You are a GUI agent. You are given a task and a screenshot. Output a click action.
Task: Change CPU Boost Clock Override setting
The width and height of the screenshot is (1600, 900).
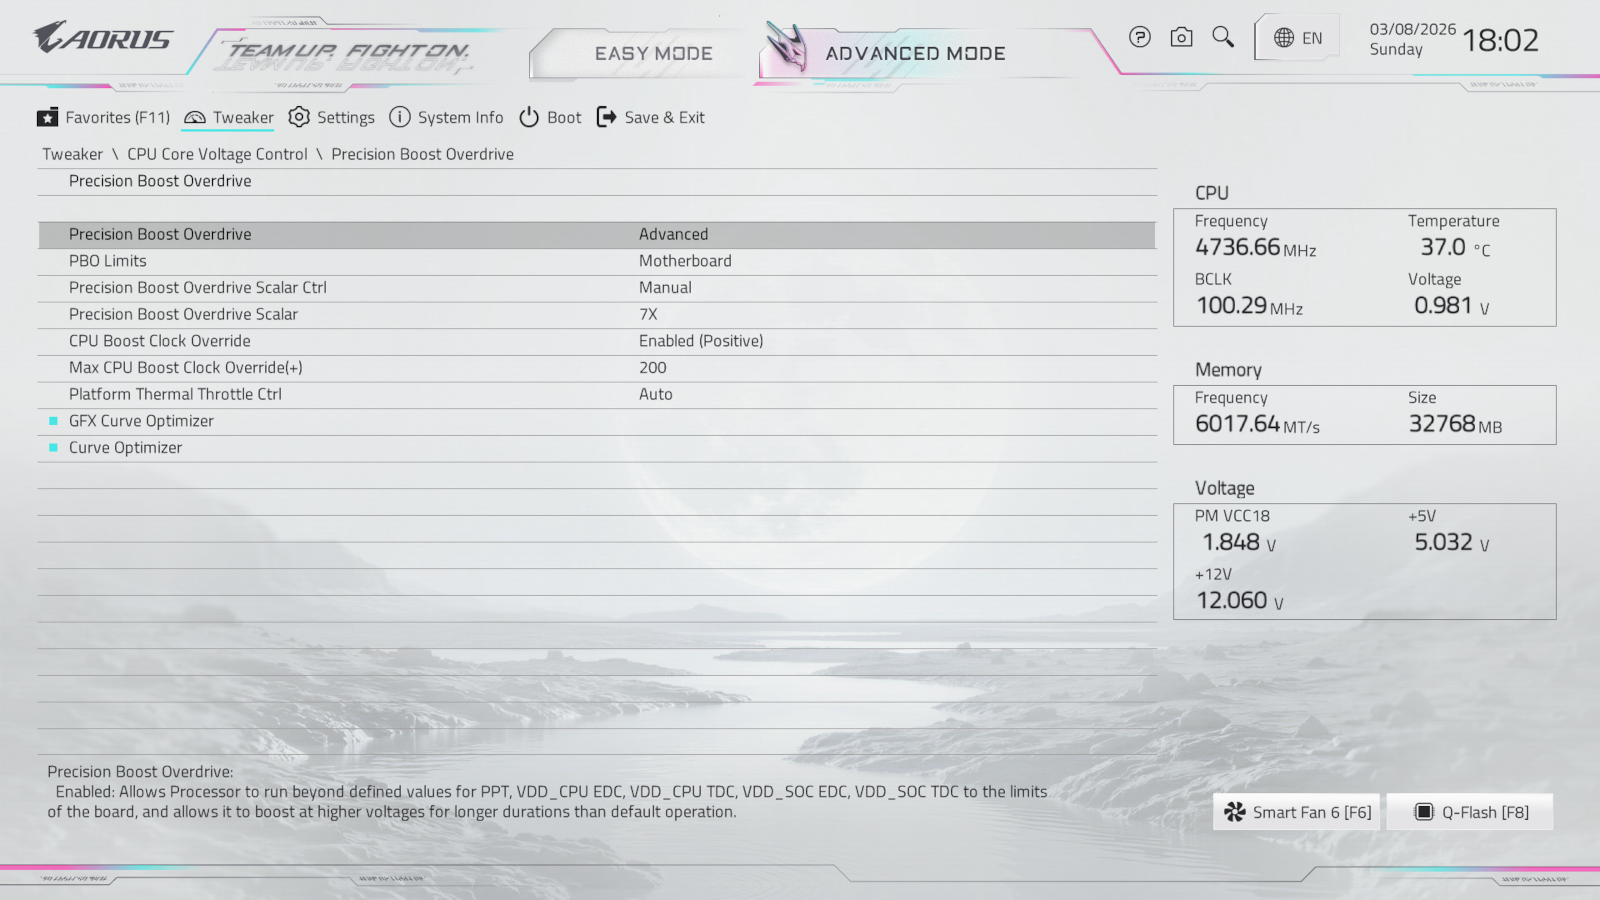click(x=700, y=341)
